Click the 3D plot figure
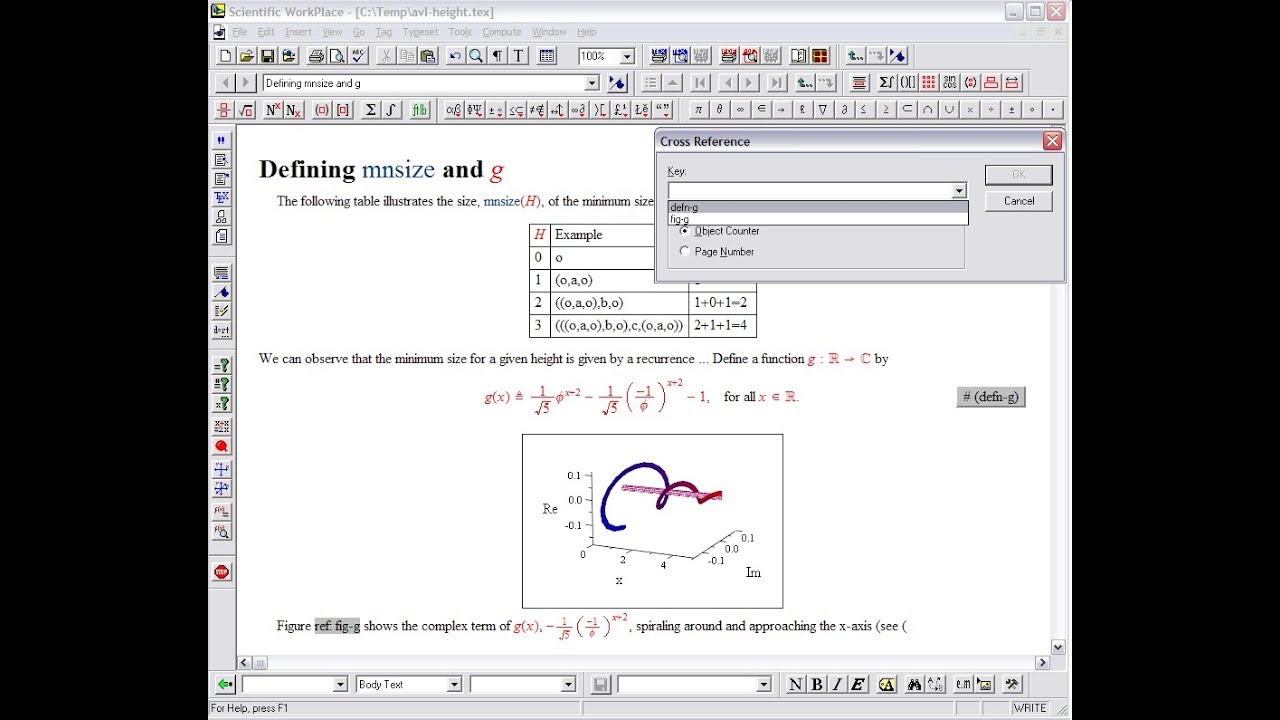 (x=652, y=521)
